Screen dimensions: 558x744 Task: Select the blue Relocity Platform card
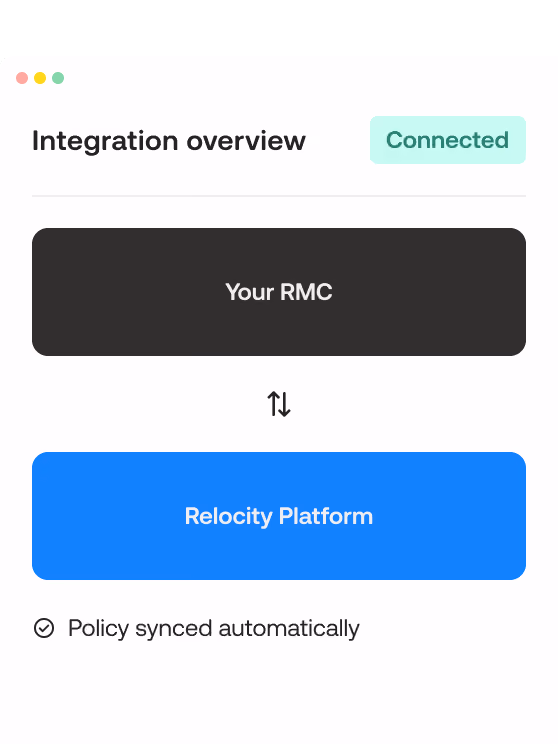click(279, 516)
